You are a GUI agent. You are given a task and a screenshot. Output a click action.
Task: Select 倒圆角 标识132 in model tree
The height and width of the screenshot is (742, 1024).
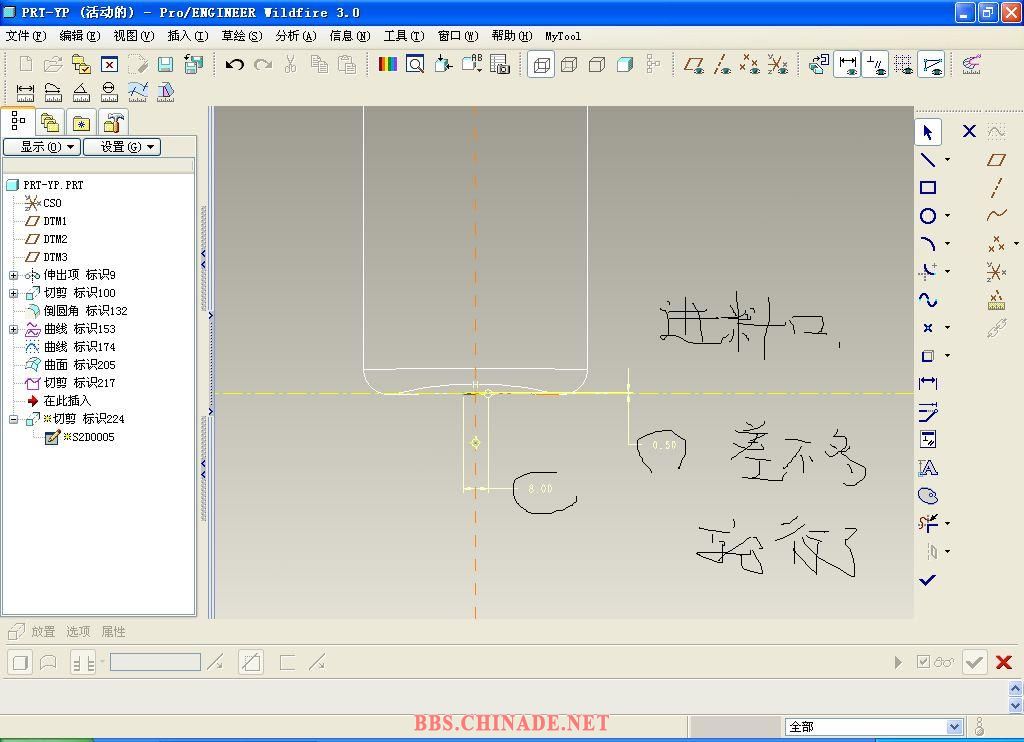coord(85,311)
